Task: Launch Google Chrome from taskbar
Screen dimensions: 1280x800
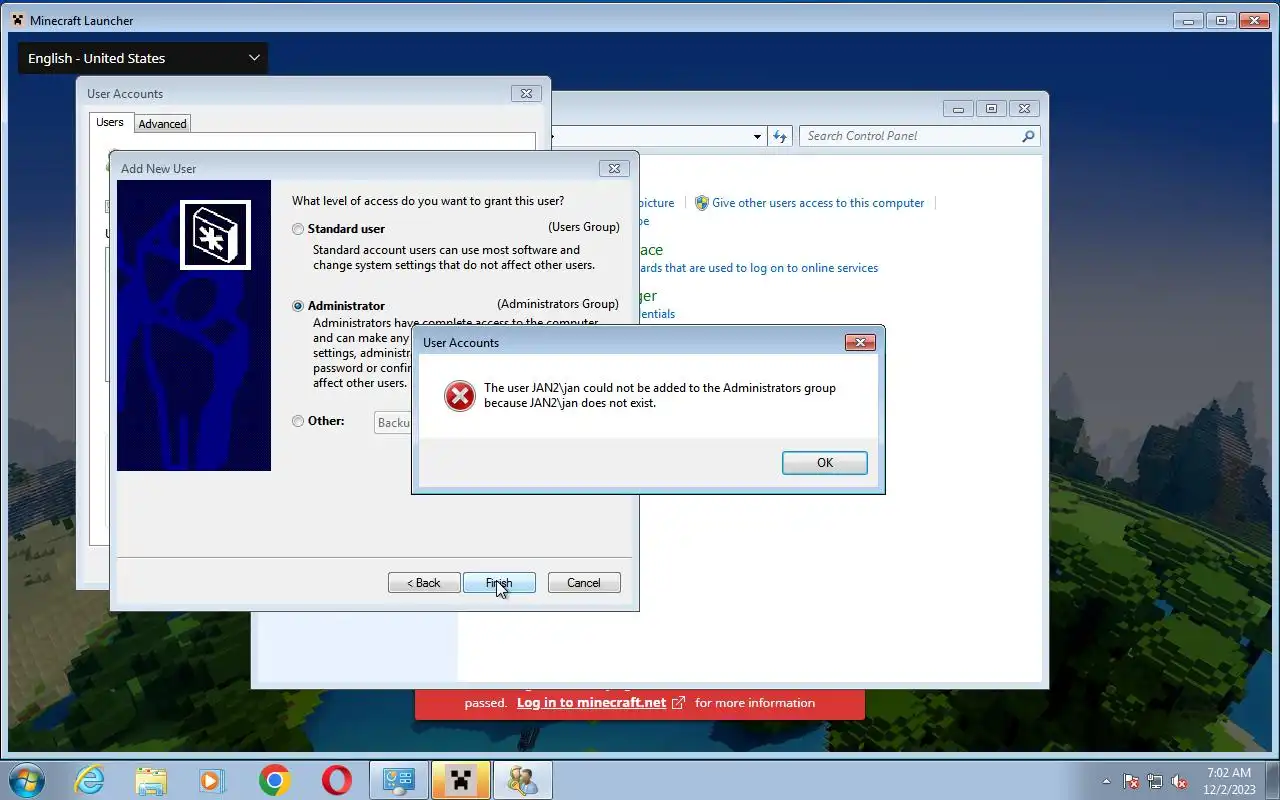Action: (274, 780)
